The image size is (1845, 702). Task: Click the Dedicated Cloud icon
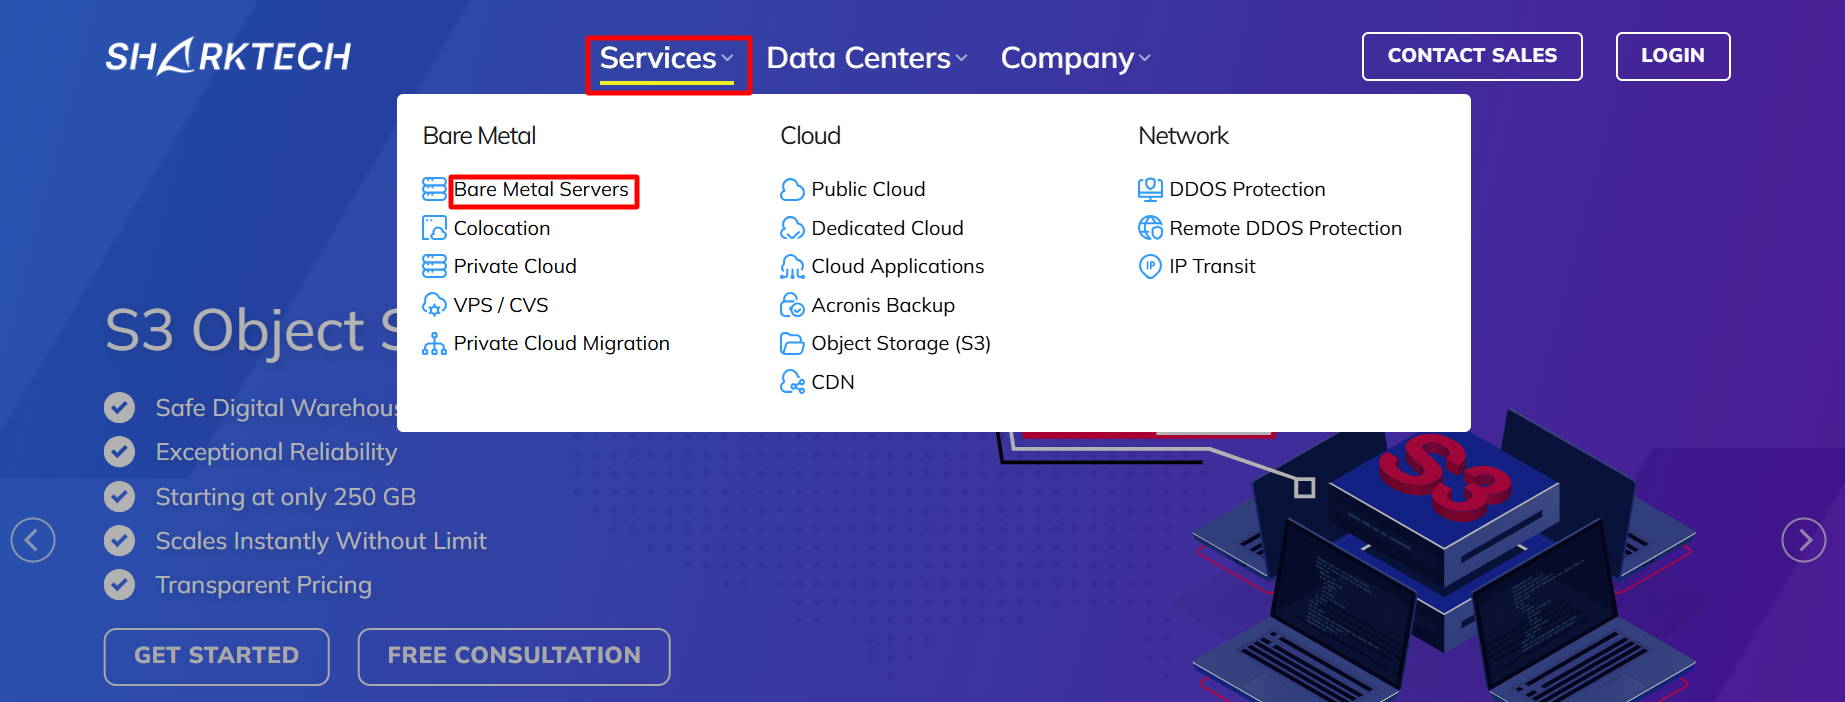792,228
